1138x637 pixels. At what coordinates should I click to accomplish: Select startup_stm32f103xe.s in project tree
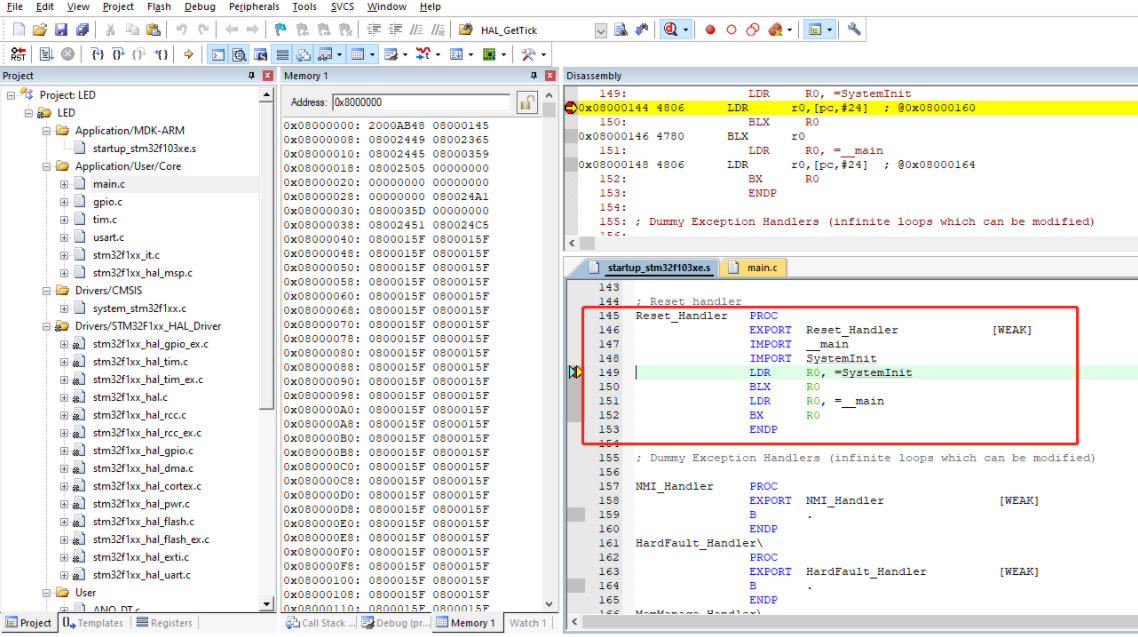pyautogui.click(x=144, y=148)
